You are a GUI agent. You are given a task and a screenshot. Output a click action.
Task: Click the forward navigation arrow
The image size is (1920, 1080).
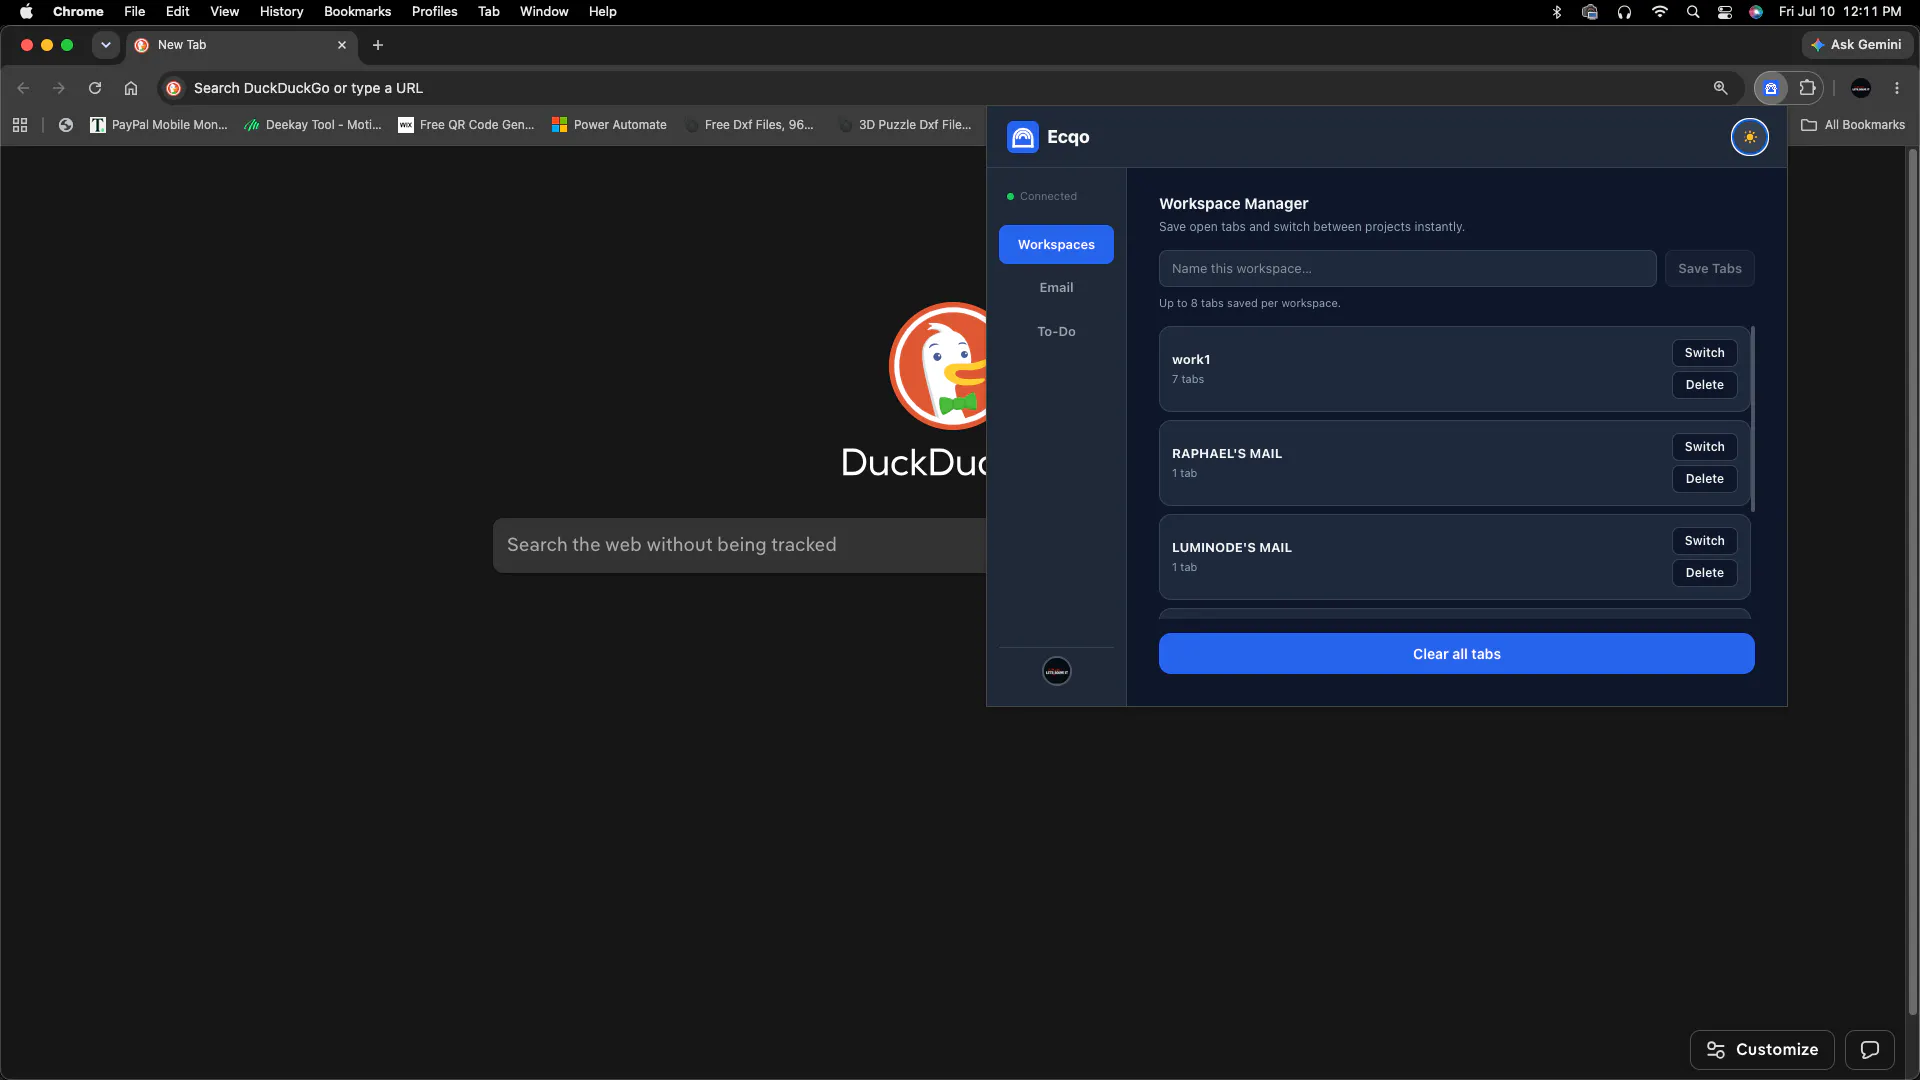pos(59,88)
